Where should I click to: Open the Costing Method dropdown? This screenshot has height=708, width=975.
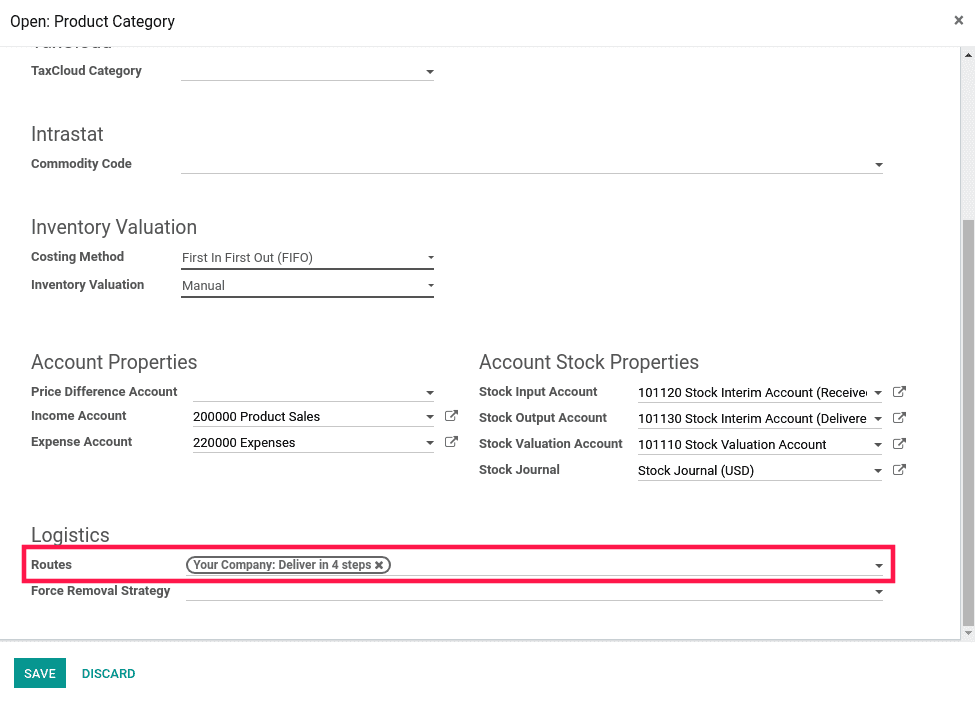coord(307,257)
